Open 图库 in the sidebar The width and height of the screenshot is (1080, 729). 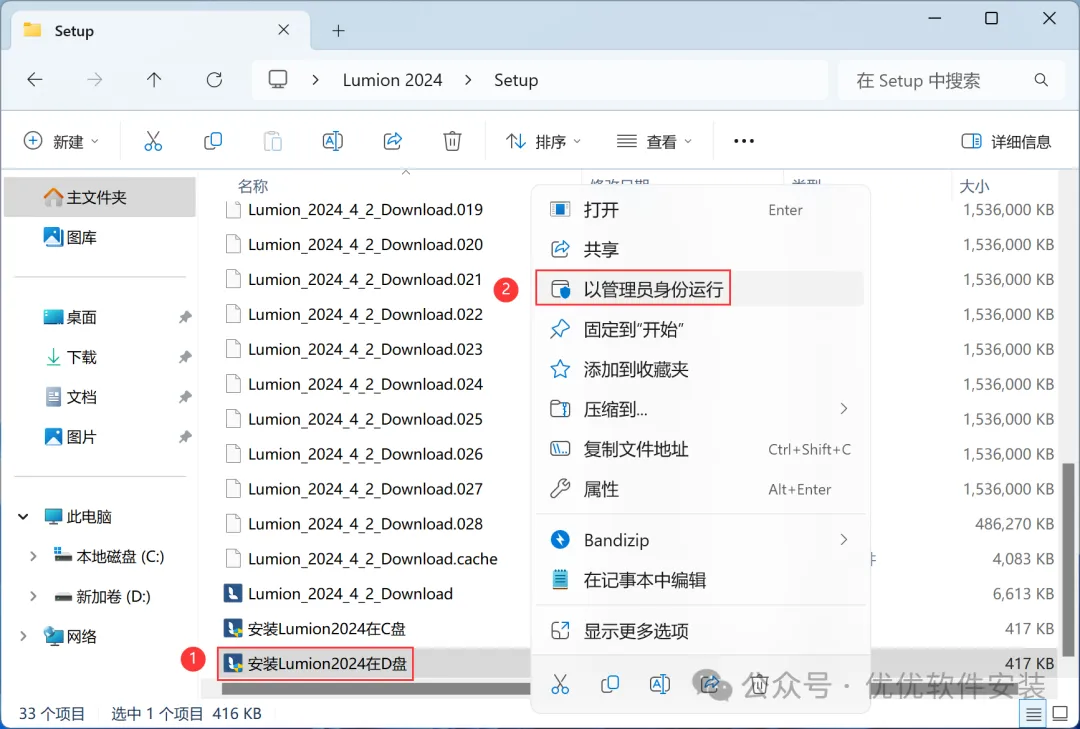pos(100,237)
